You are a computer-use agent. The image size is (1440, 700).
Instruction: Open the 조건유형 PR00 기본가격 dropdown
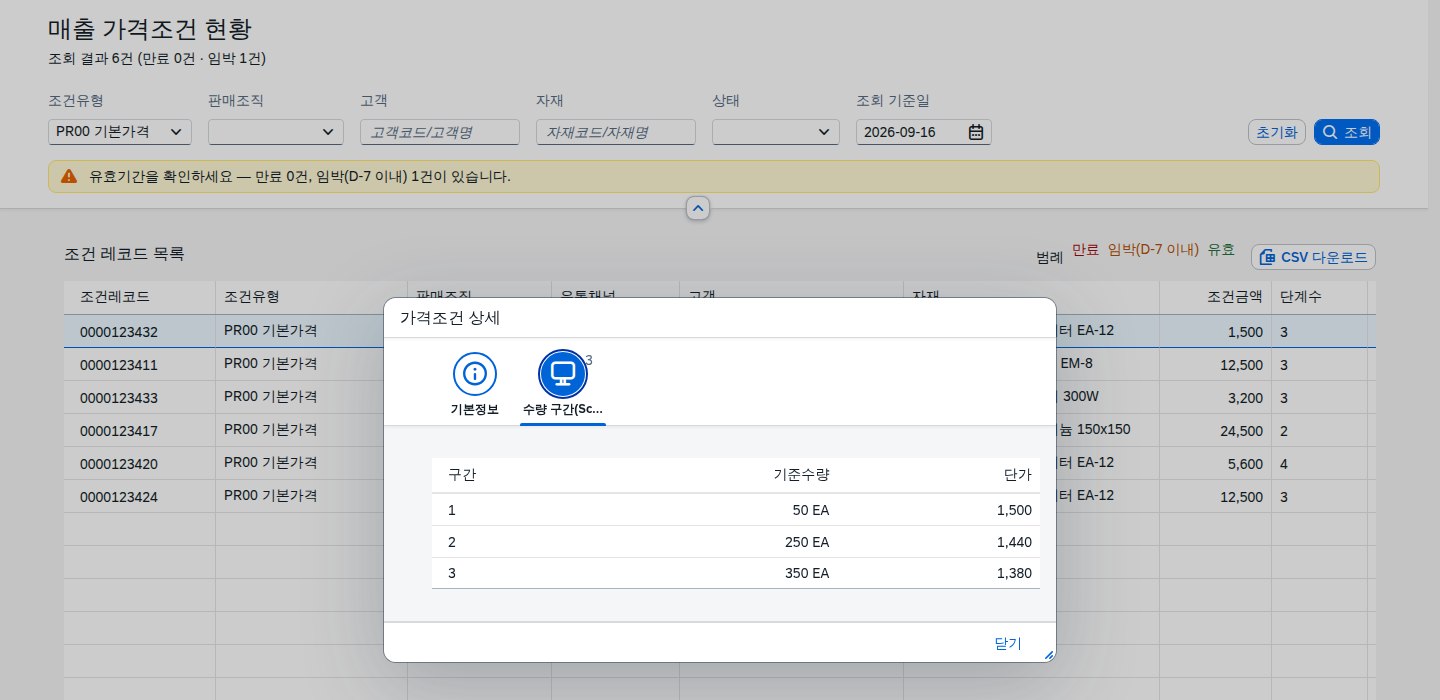pyautogui.click(x=120, y=132)
